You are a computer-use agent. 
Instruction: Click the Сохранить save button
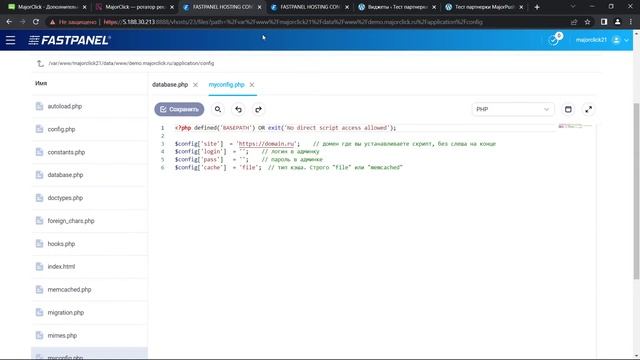[179, 109]
